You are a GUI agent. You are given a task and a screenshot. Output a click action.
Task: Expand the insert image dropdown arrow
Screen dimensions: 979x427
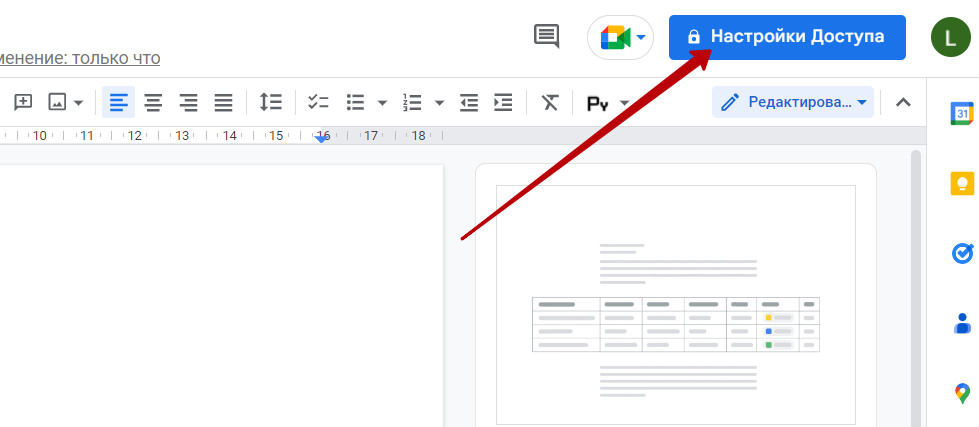tap(79, 103)
